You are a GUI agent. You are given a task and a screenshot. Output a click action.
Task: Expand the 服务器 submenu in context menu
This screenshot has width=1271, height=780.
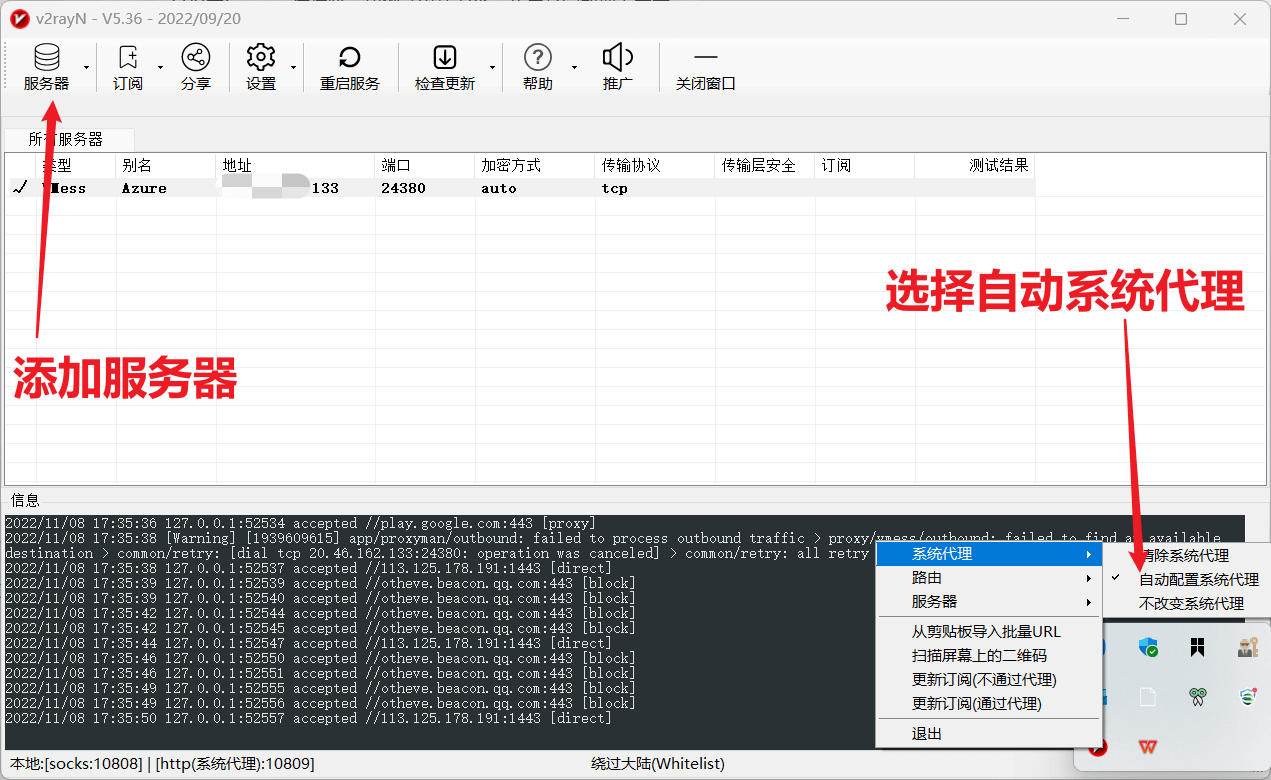point(987,602)
